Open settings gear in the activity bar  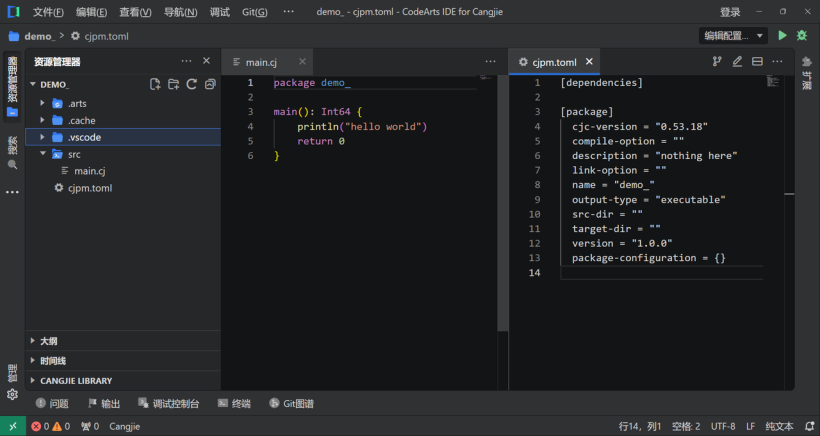[13, 394]
